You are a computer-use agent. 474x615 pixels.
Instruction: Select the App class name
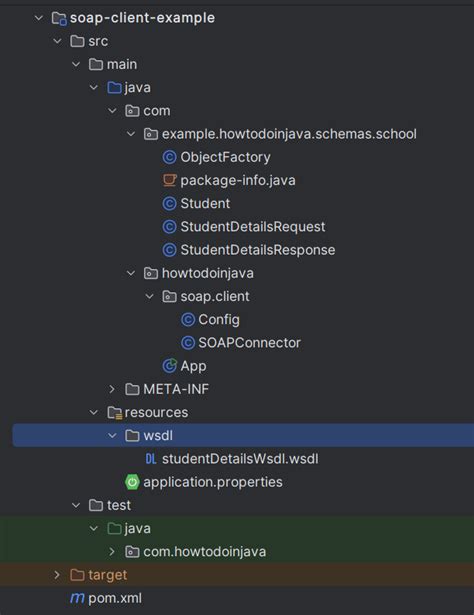coord(193,366)
